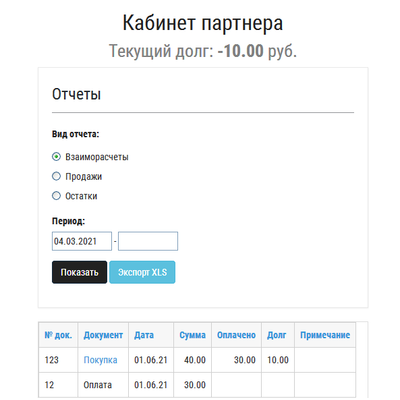Focus the empty period end date field
Image resolution: width=400 pixels, height=400 pixels.
click(148, 241)
